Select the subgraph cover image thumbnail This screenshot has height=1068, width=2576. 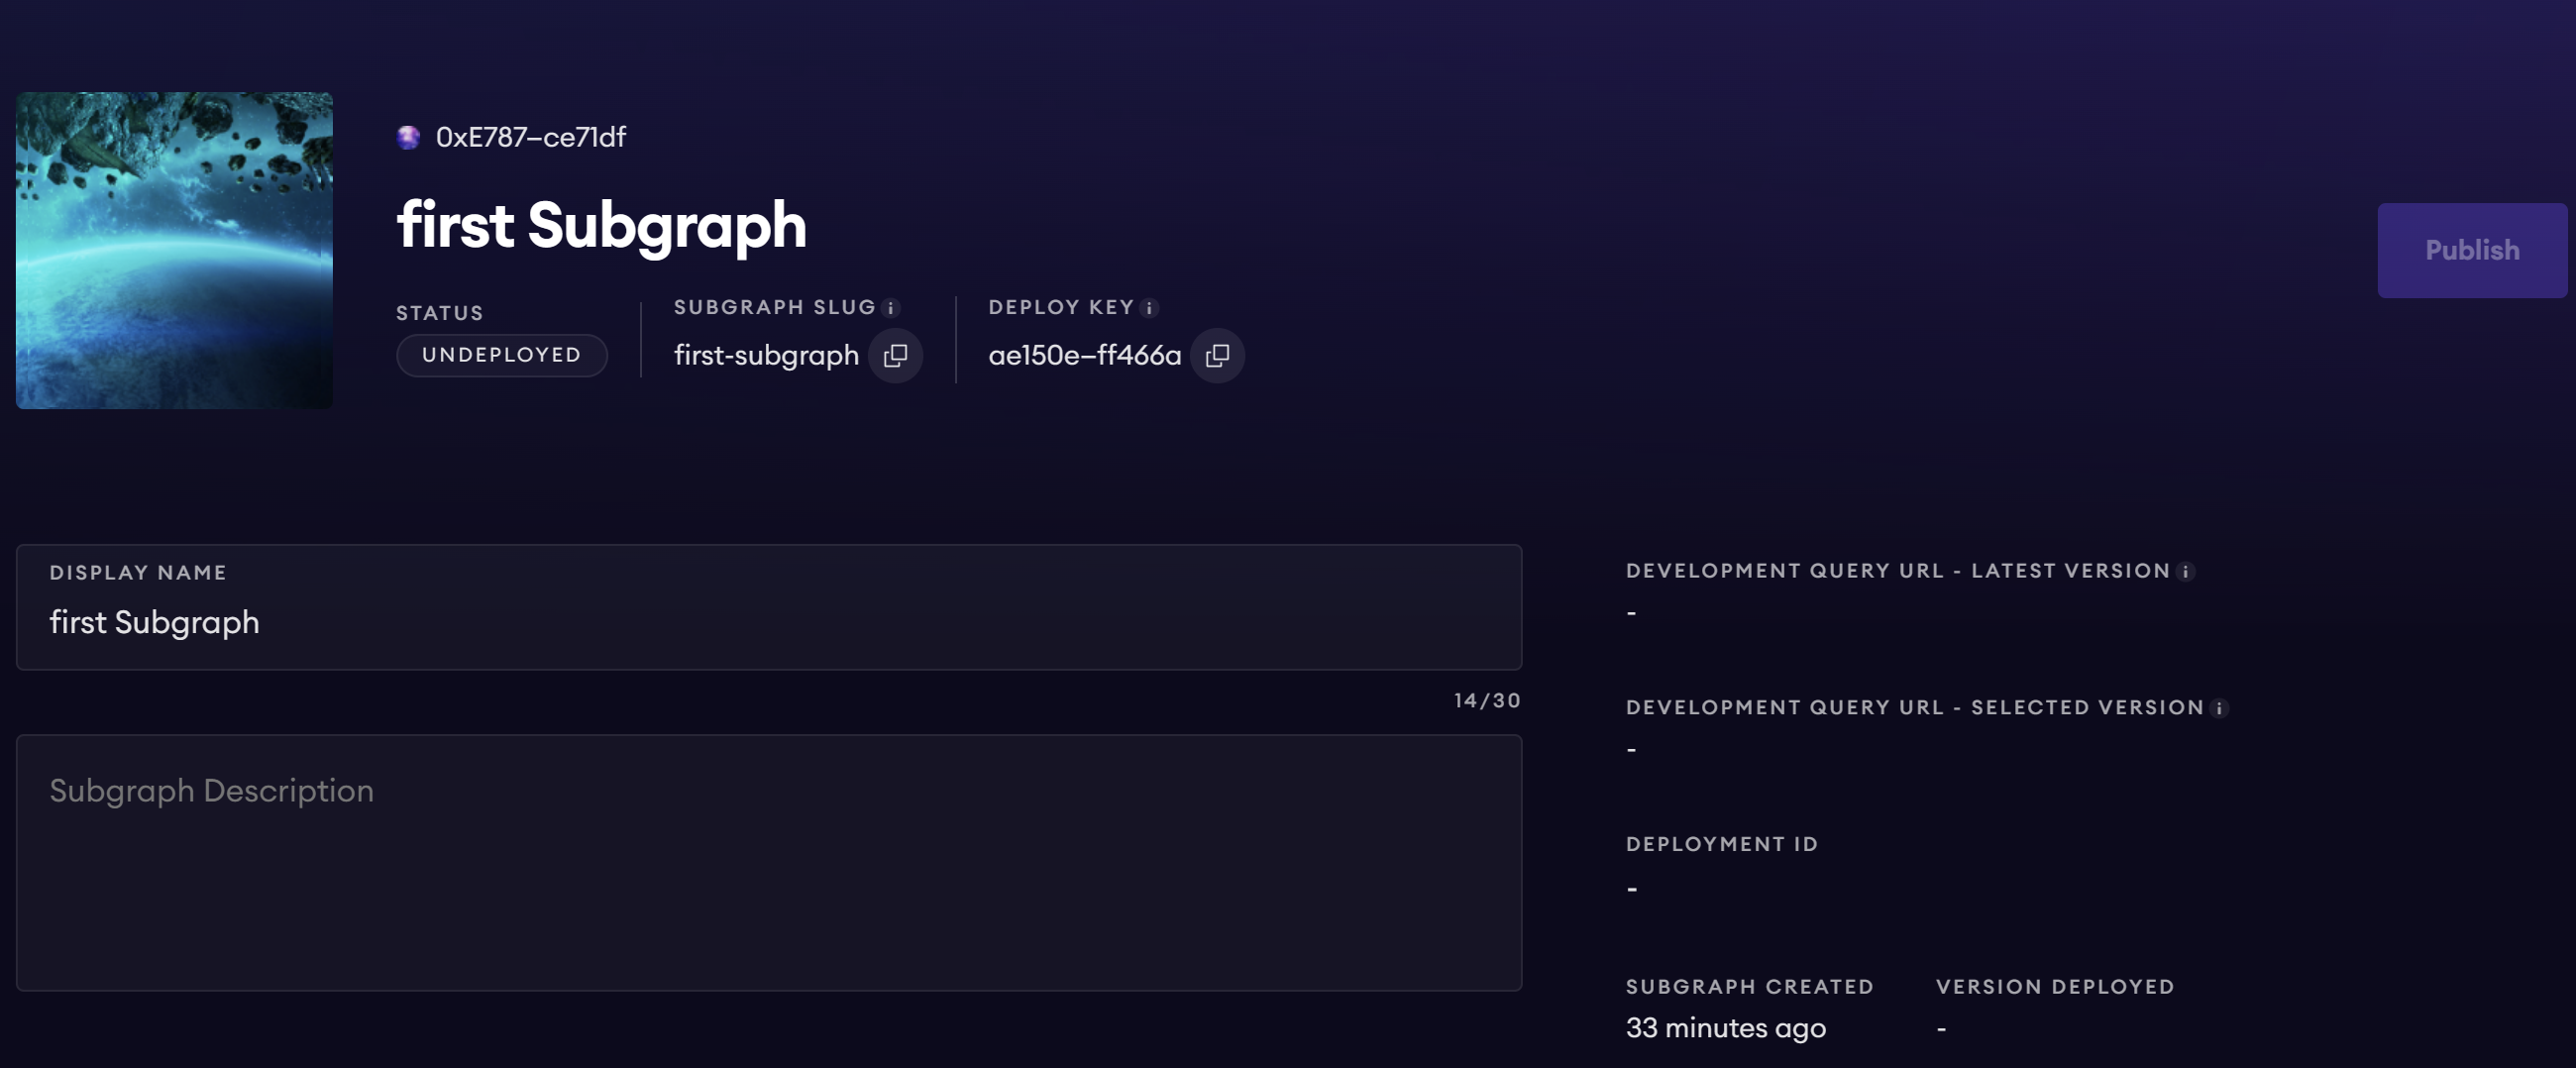174,250
